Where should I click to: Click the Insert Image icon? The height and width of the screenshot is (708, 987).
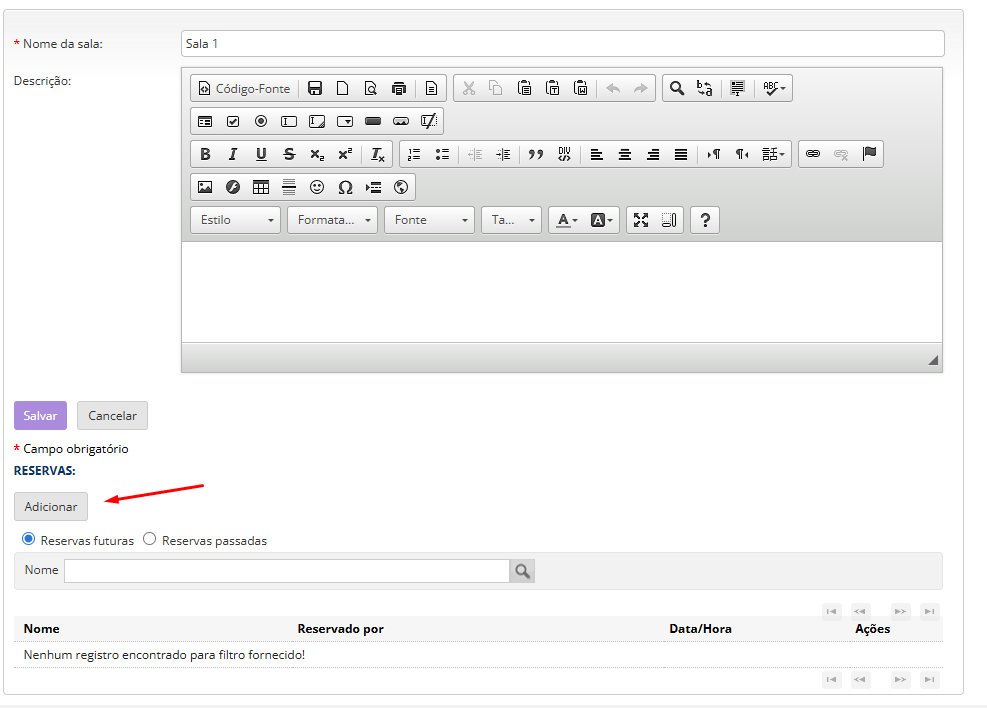pos(205,187)
